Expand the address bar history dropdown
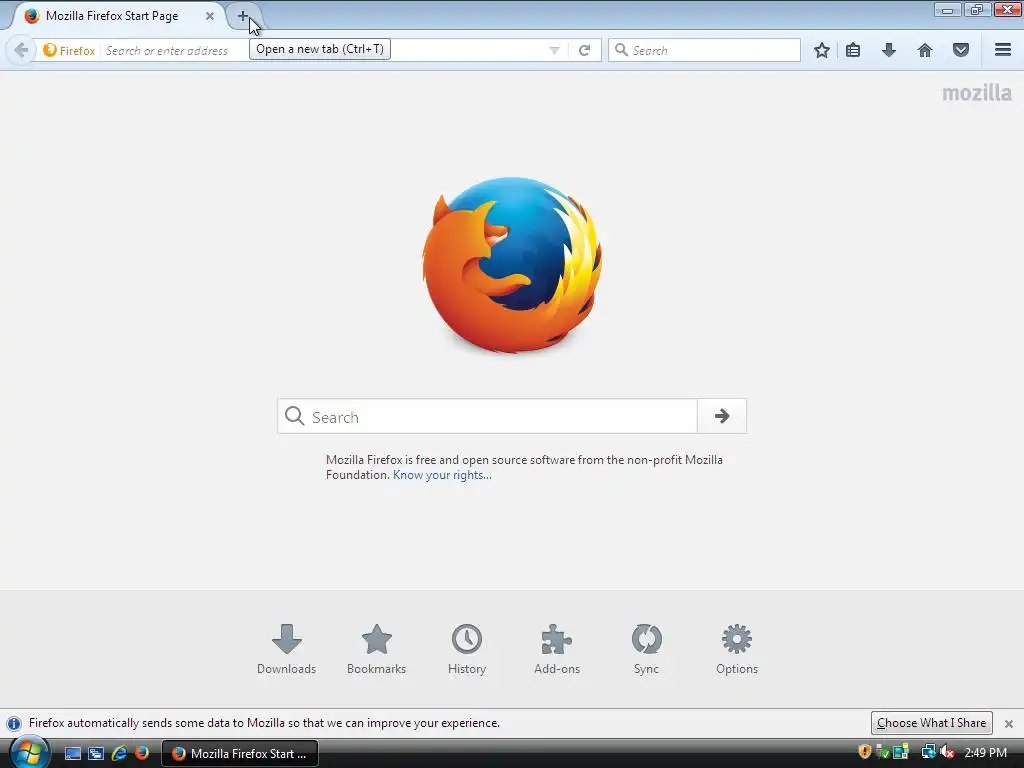The height and width of the screenshot is (768, 1024). (x=554, y=50)
